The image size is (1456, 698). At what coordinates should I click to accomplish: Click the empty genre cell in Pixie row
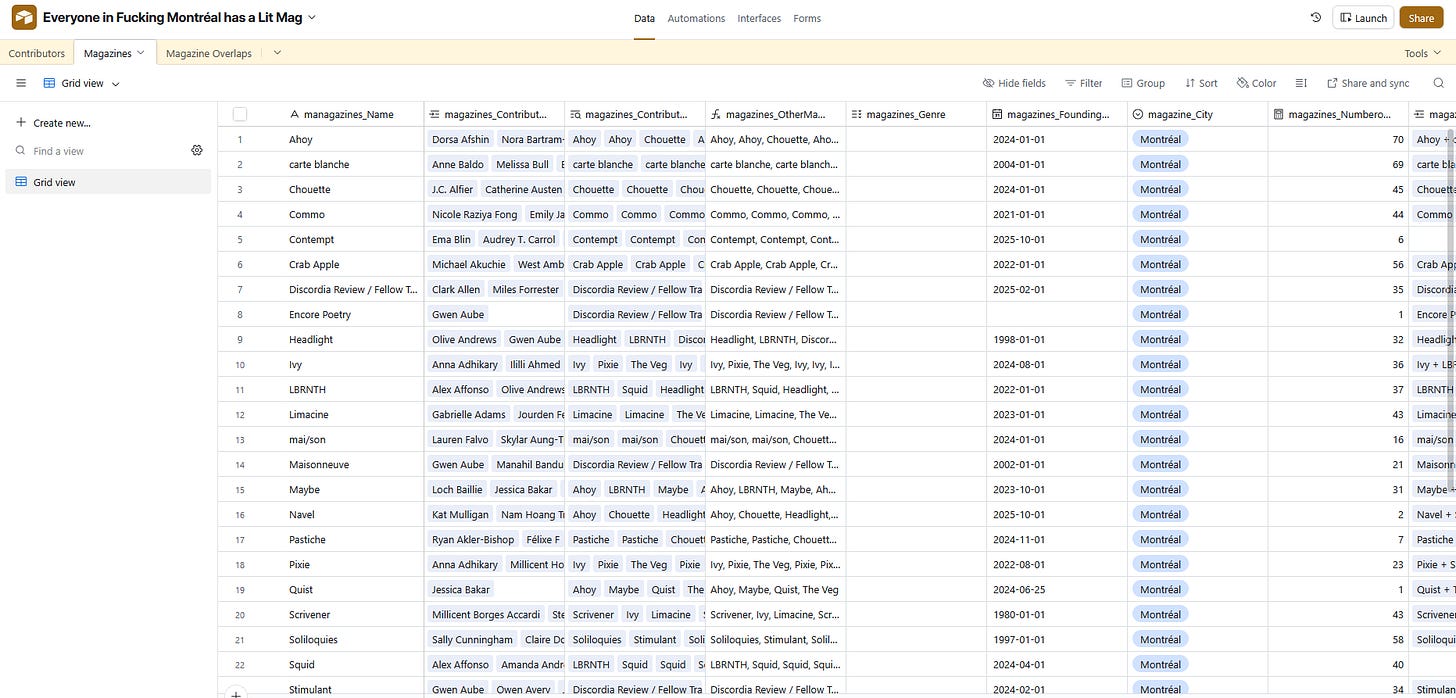[x=916, y=564]
